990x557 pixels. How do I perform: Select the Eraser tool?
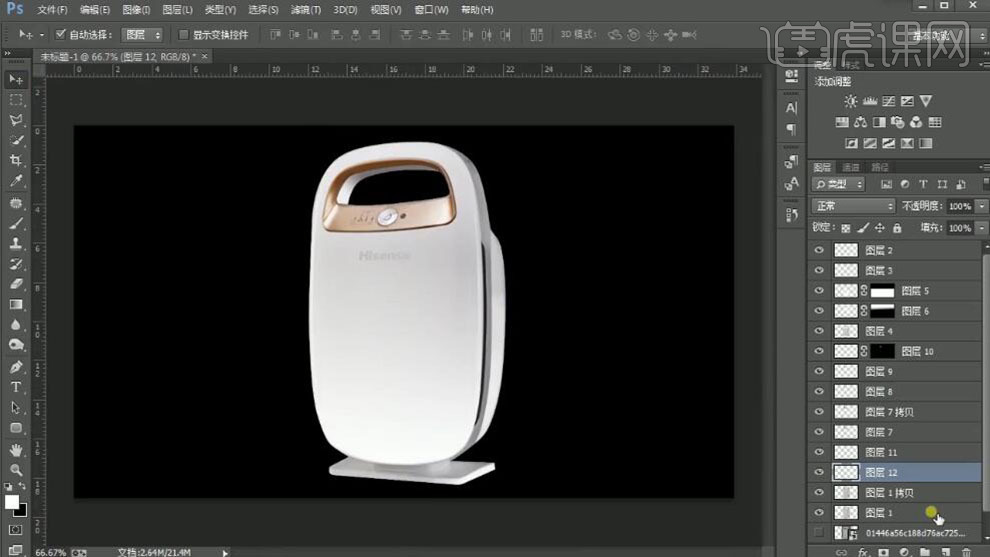pyautogui.click(x=16, y=284)
